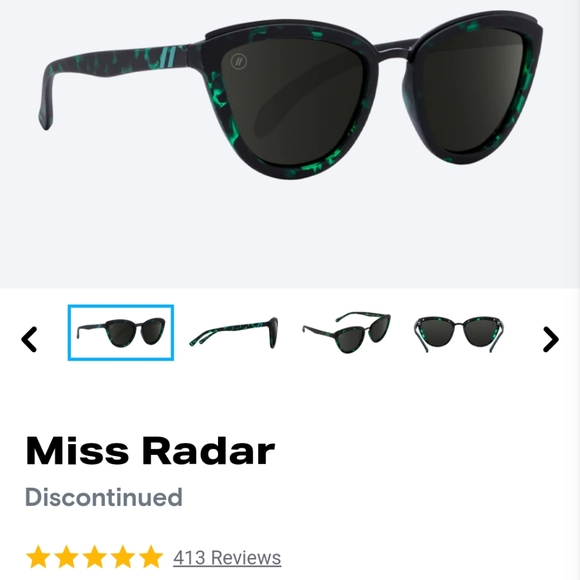This screenshot has width=580, height=580.
Task: Click the circular logo on the left lens
Action: (x=239, y=61)
